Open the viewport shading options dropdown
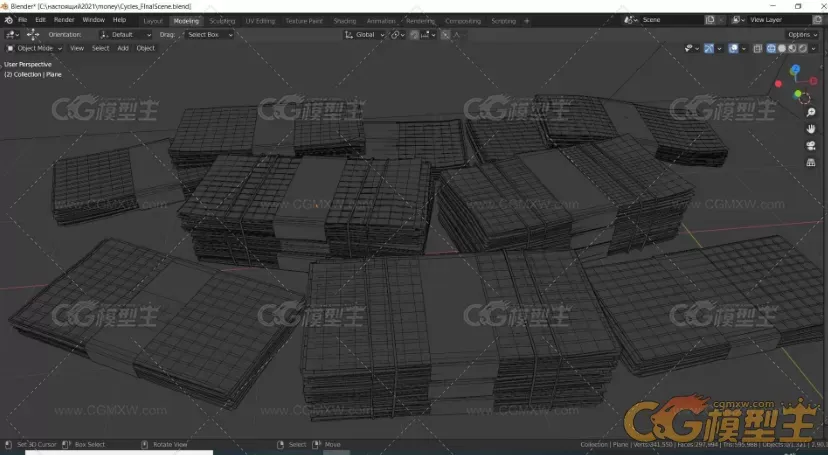Viewport: 828px width, 455px height. pyautogui.click(x=813, y=48)
